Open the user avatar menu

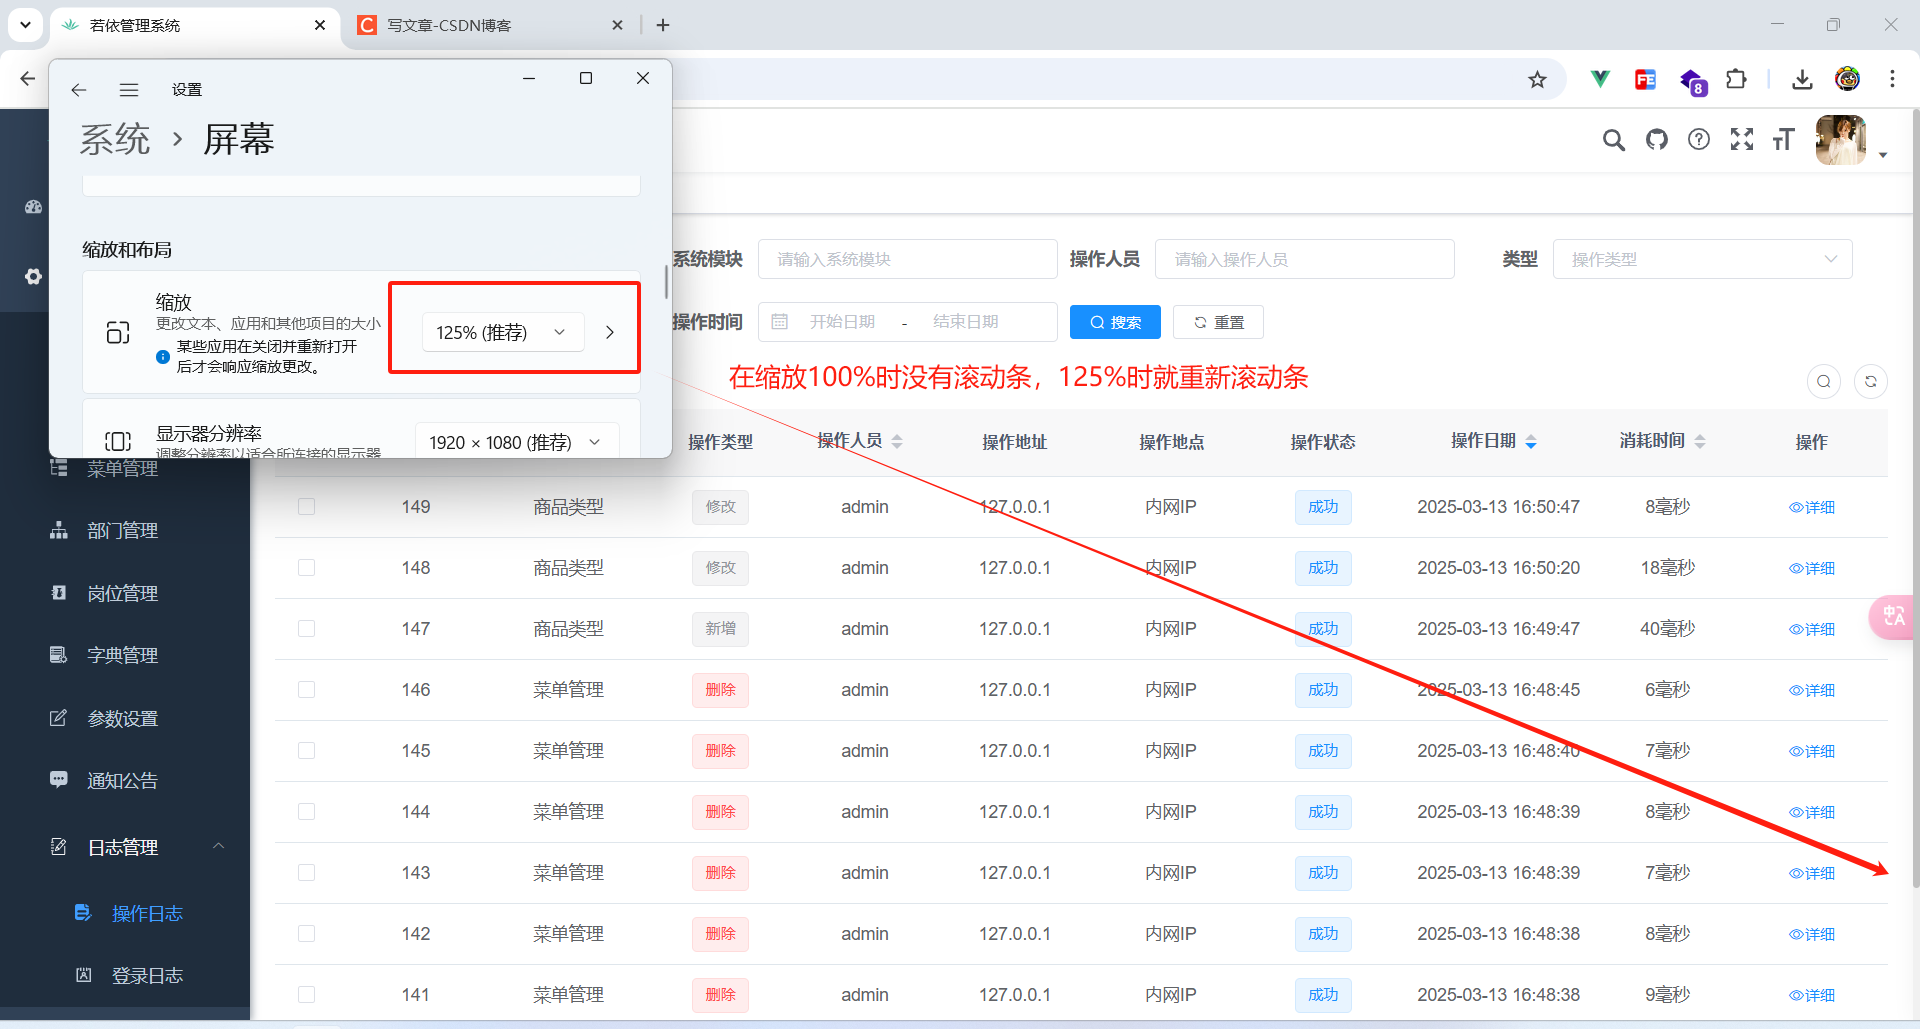pyautogui.click(x=1841, y=140)
